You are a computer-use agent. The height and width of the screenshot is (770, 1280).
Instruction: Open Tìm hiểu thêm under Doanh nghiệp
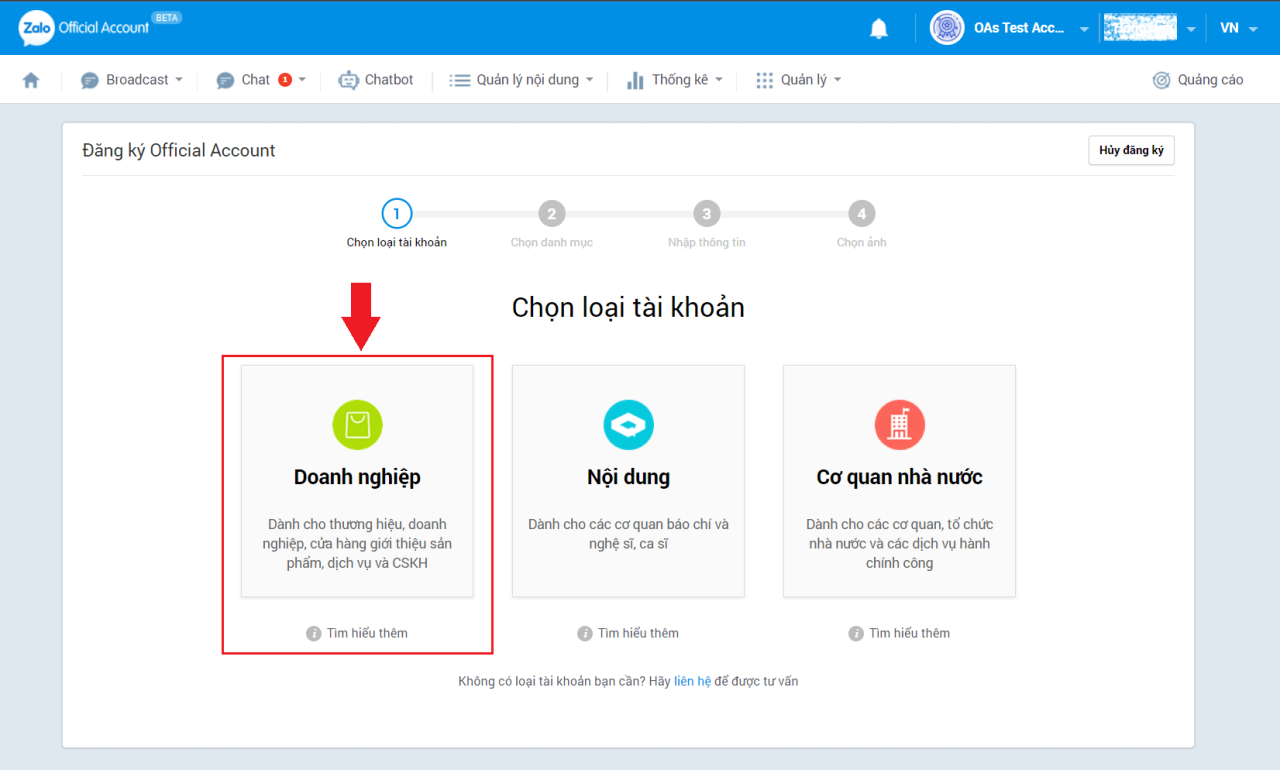(357, 633)
